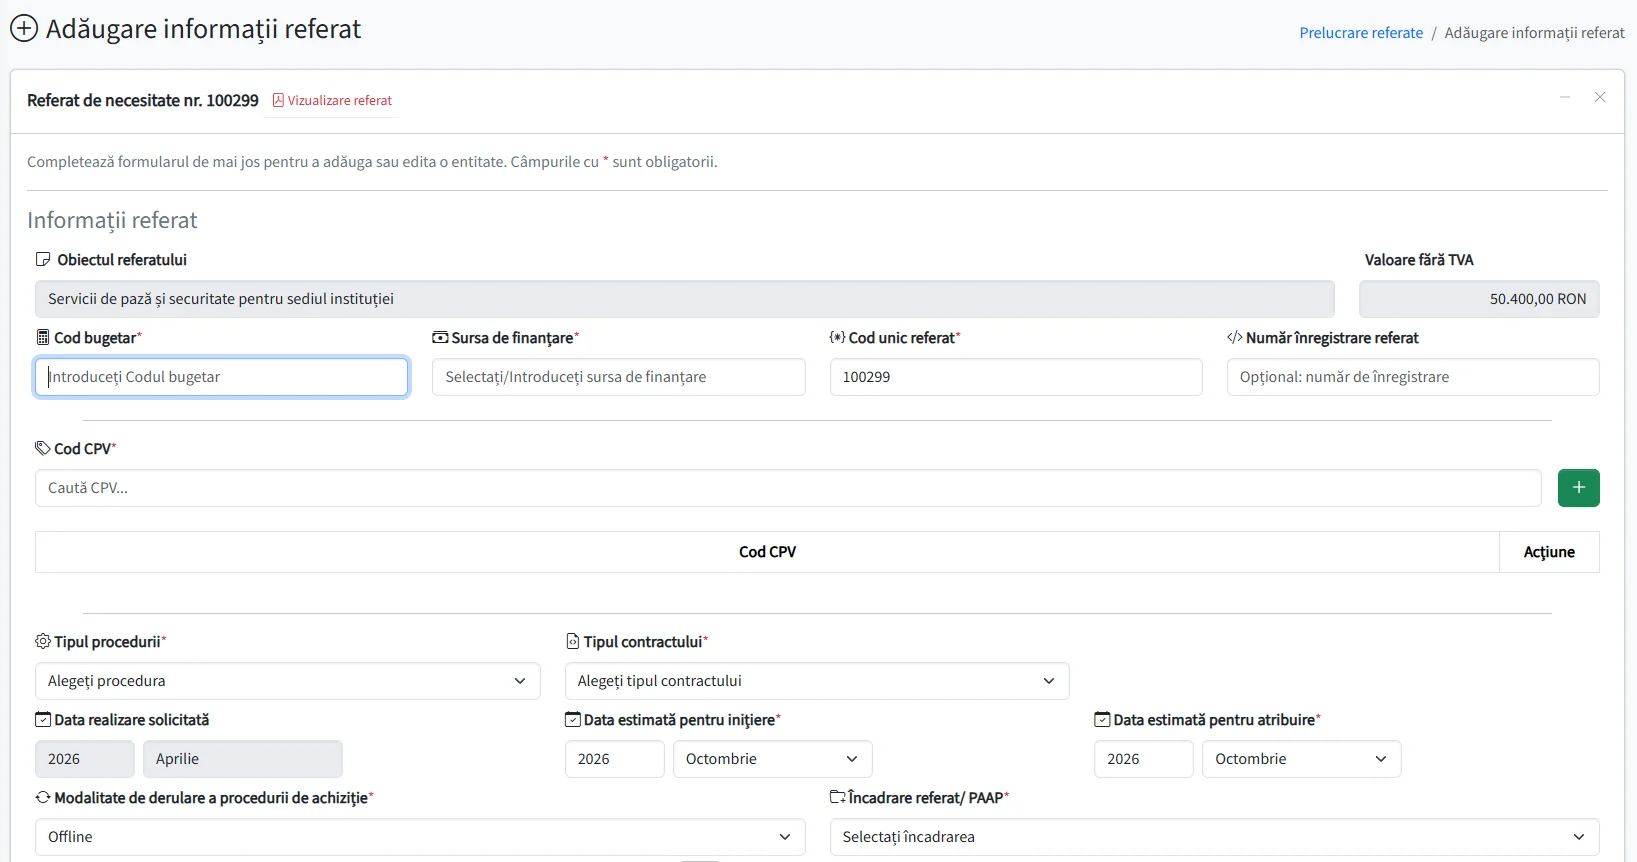Click the note icon beside Obiectul referatului

[43, 260]
